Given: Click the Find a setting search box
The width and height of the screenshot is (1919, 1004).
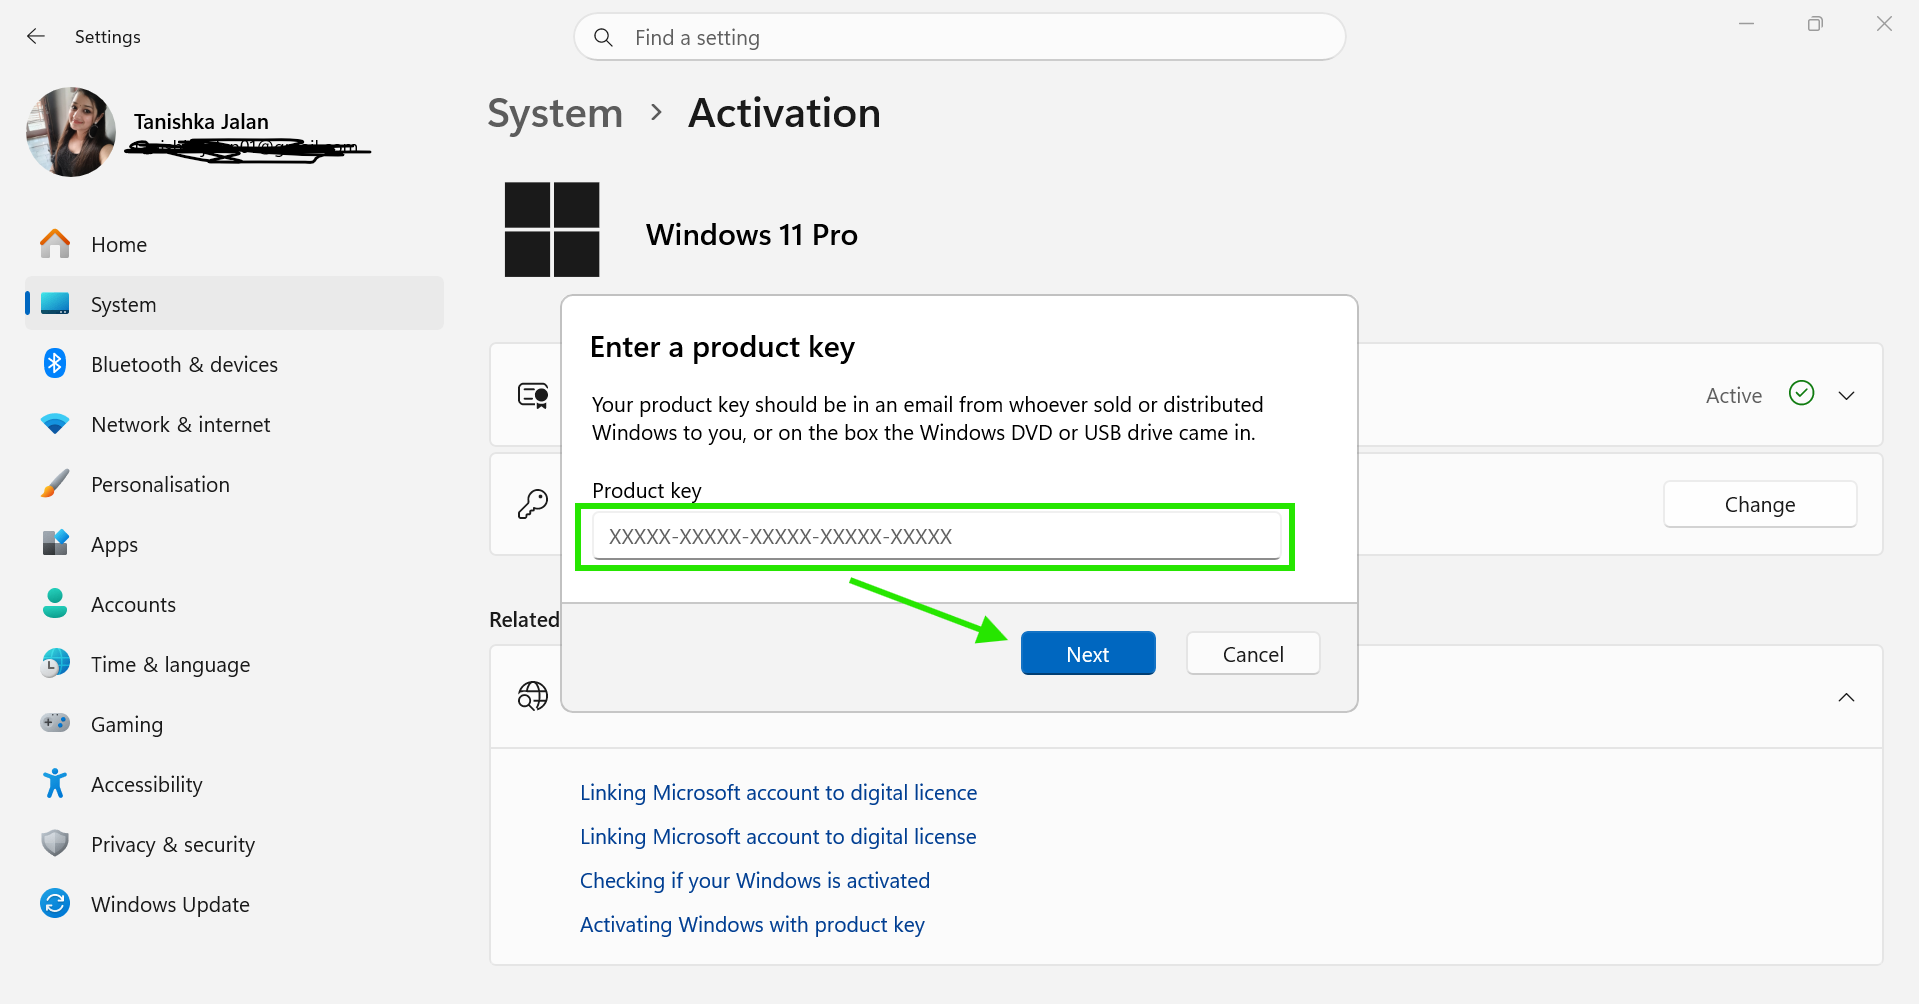Looking at the screenshot, I should 960,37.
